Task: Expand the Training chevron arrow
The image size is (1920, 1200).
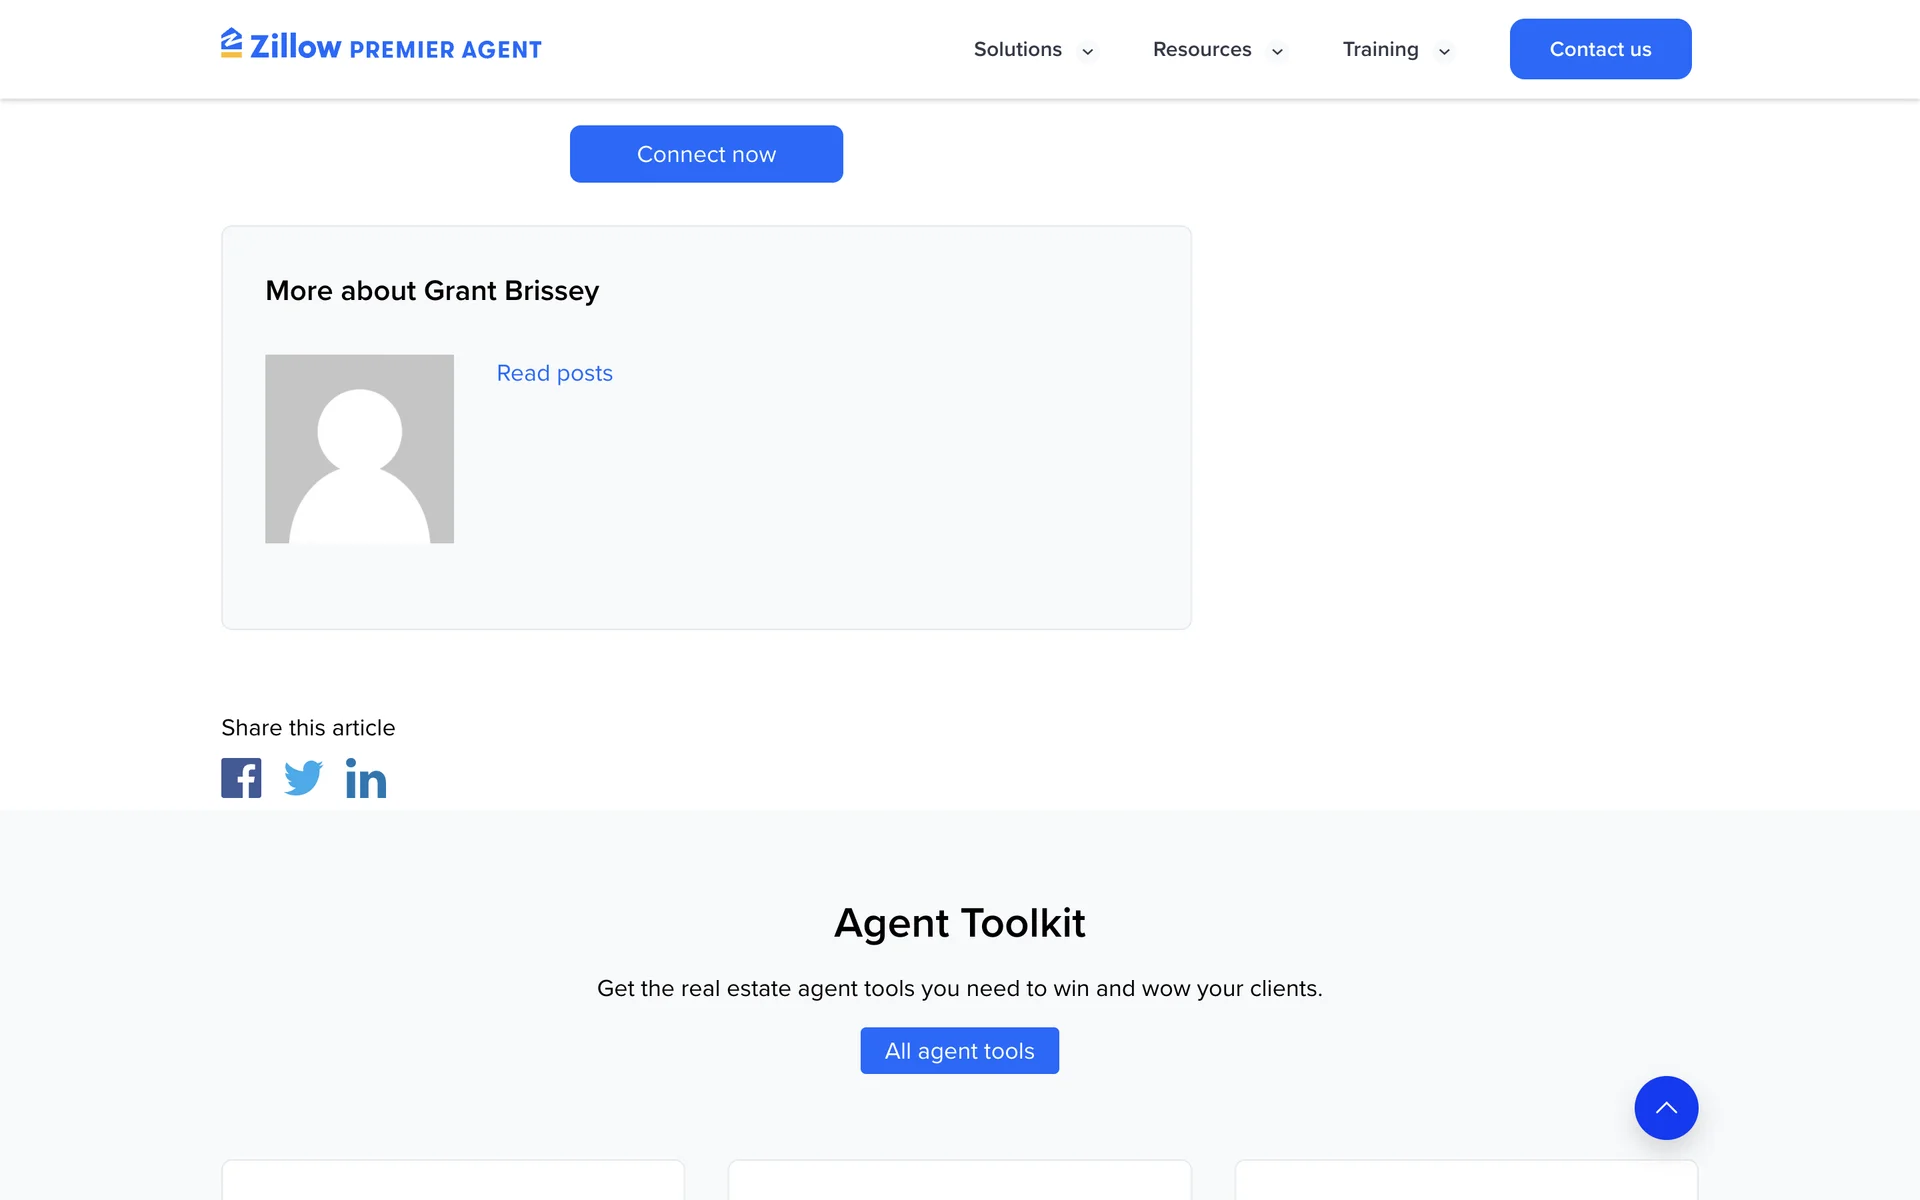Action: coord(1444,51)
